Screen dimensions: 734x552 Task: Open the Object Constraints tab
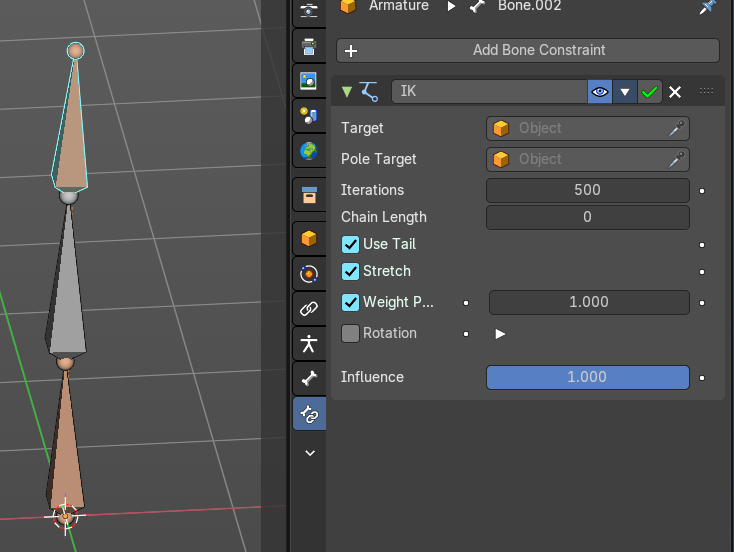click(309, 309)
